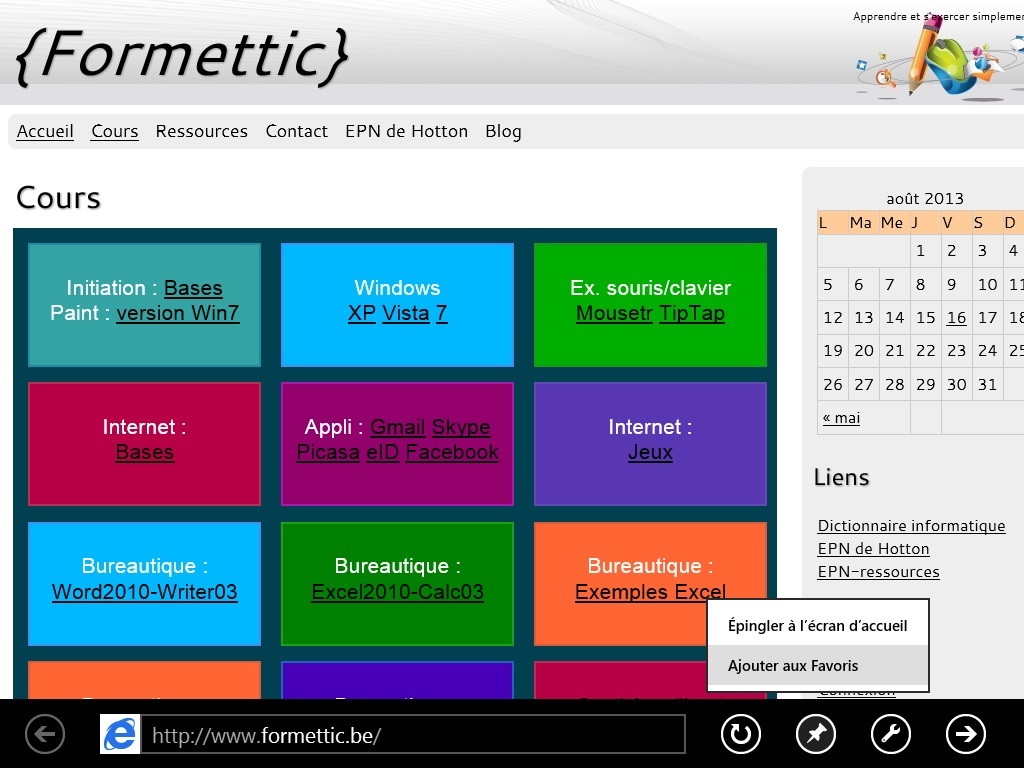Click calendar date 22
Screen dimensions: 1024x768
point(925,351)
